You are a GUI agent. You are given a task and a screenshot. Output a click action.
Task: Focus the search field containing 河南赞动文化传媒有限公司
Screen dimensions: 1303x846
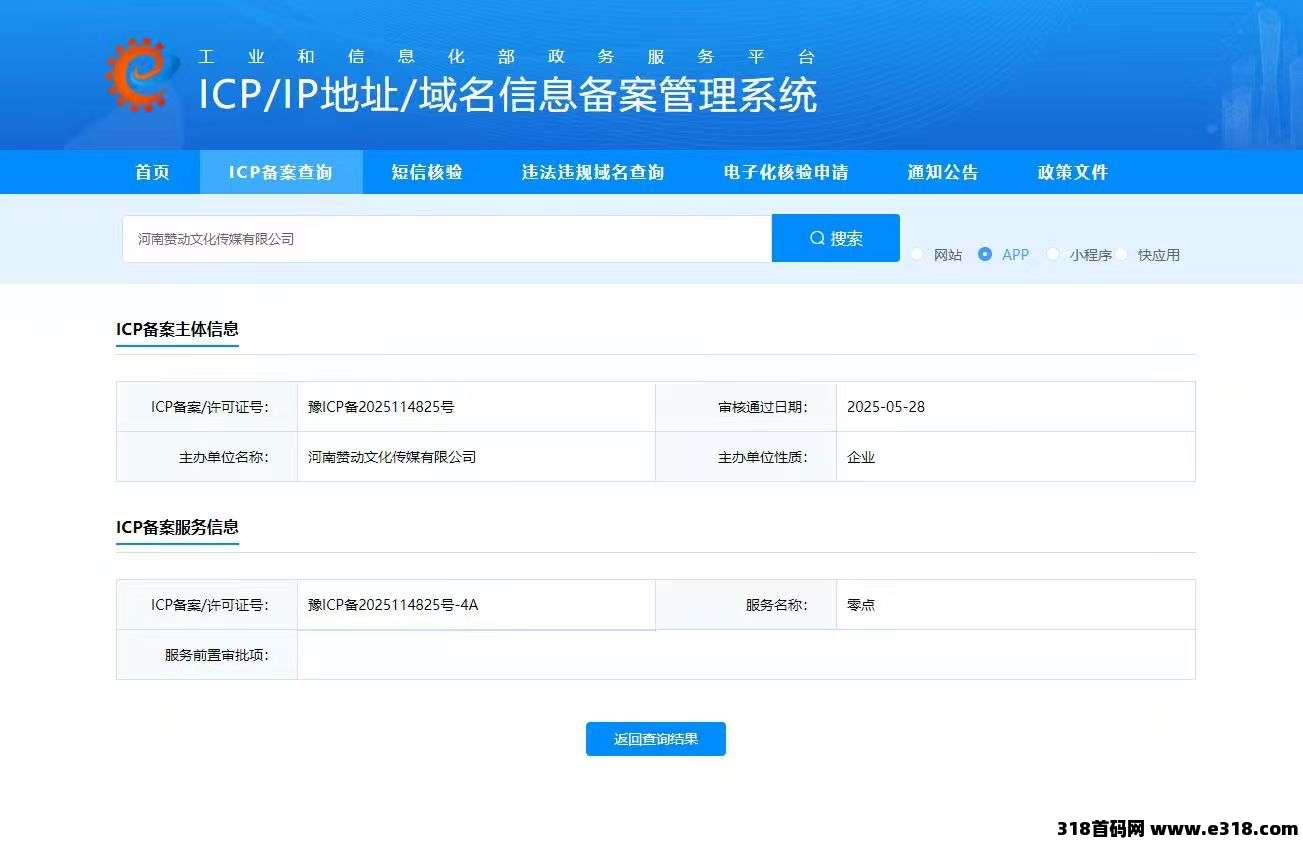coord(447,239)
